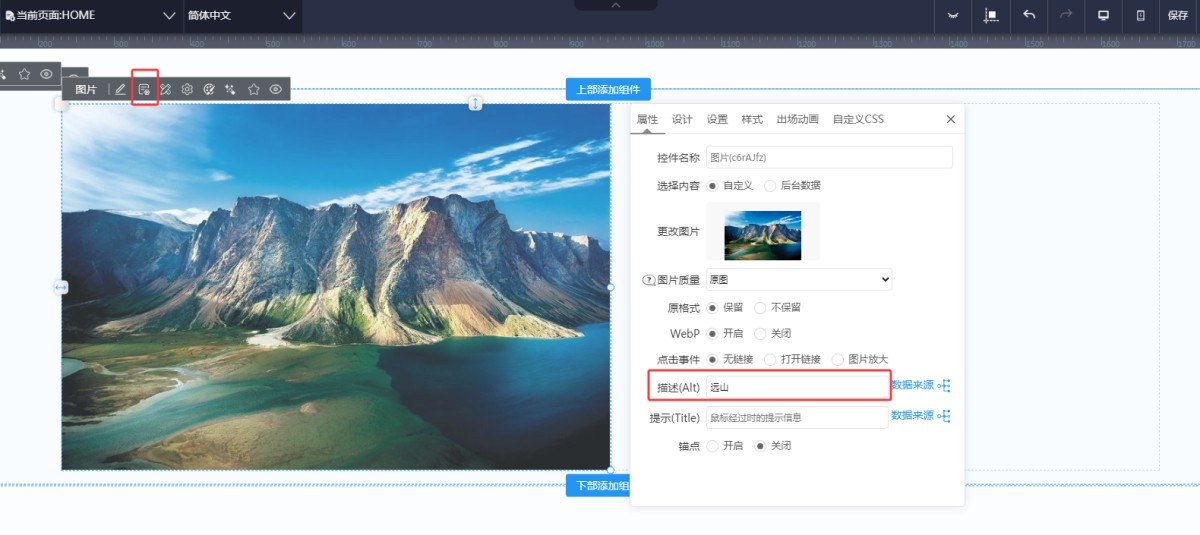Open the image properties icon in toolbar
1200x535 pixels.
tap(144, 89)
